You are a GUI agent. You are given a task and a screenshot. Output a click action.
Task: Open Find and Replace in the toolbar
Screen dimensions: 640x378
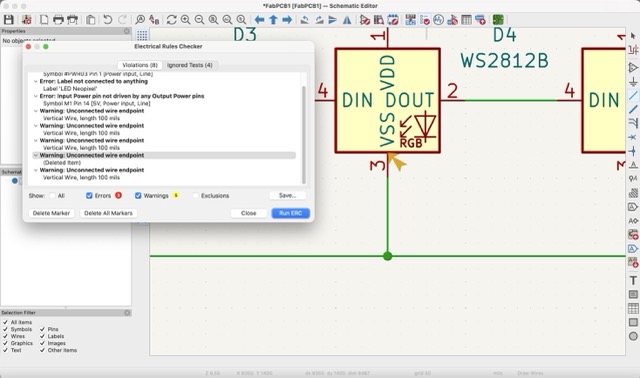(154, 20)
